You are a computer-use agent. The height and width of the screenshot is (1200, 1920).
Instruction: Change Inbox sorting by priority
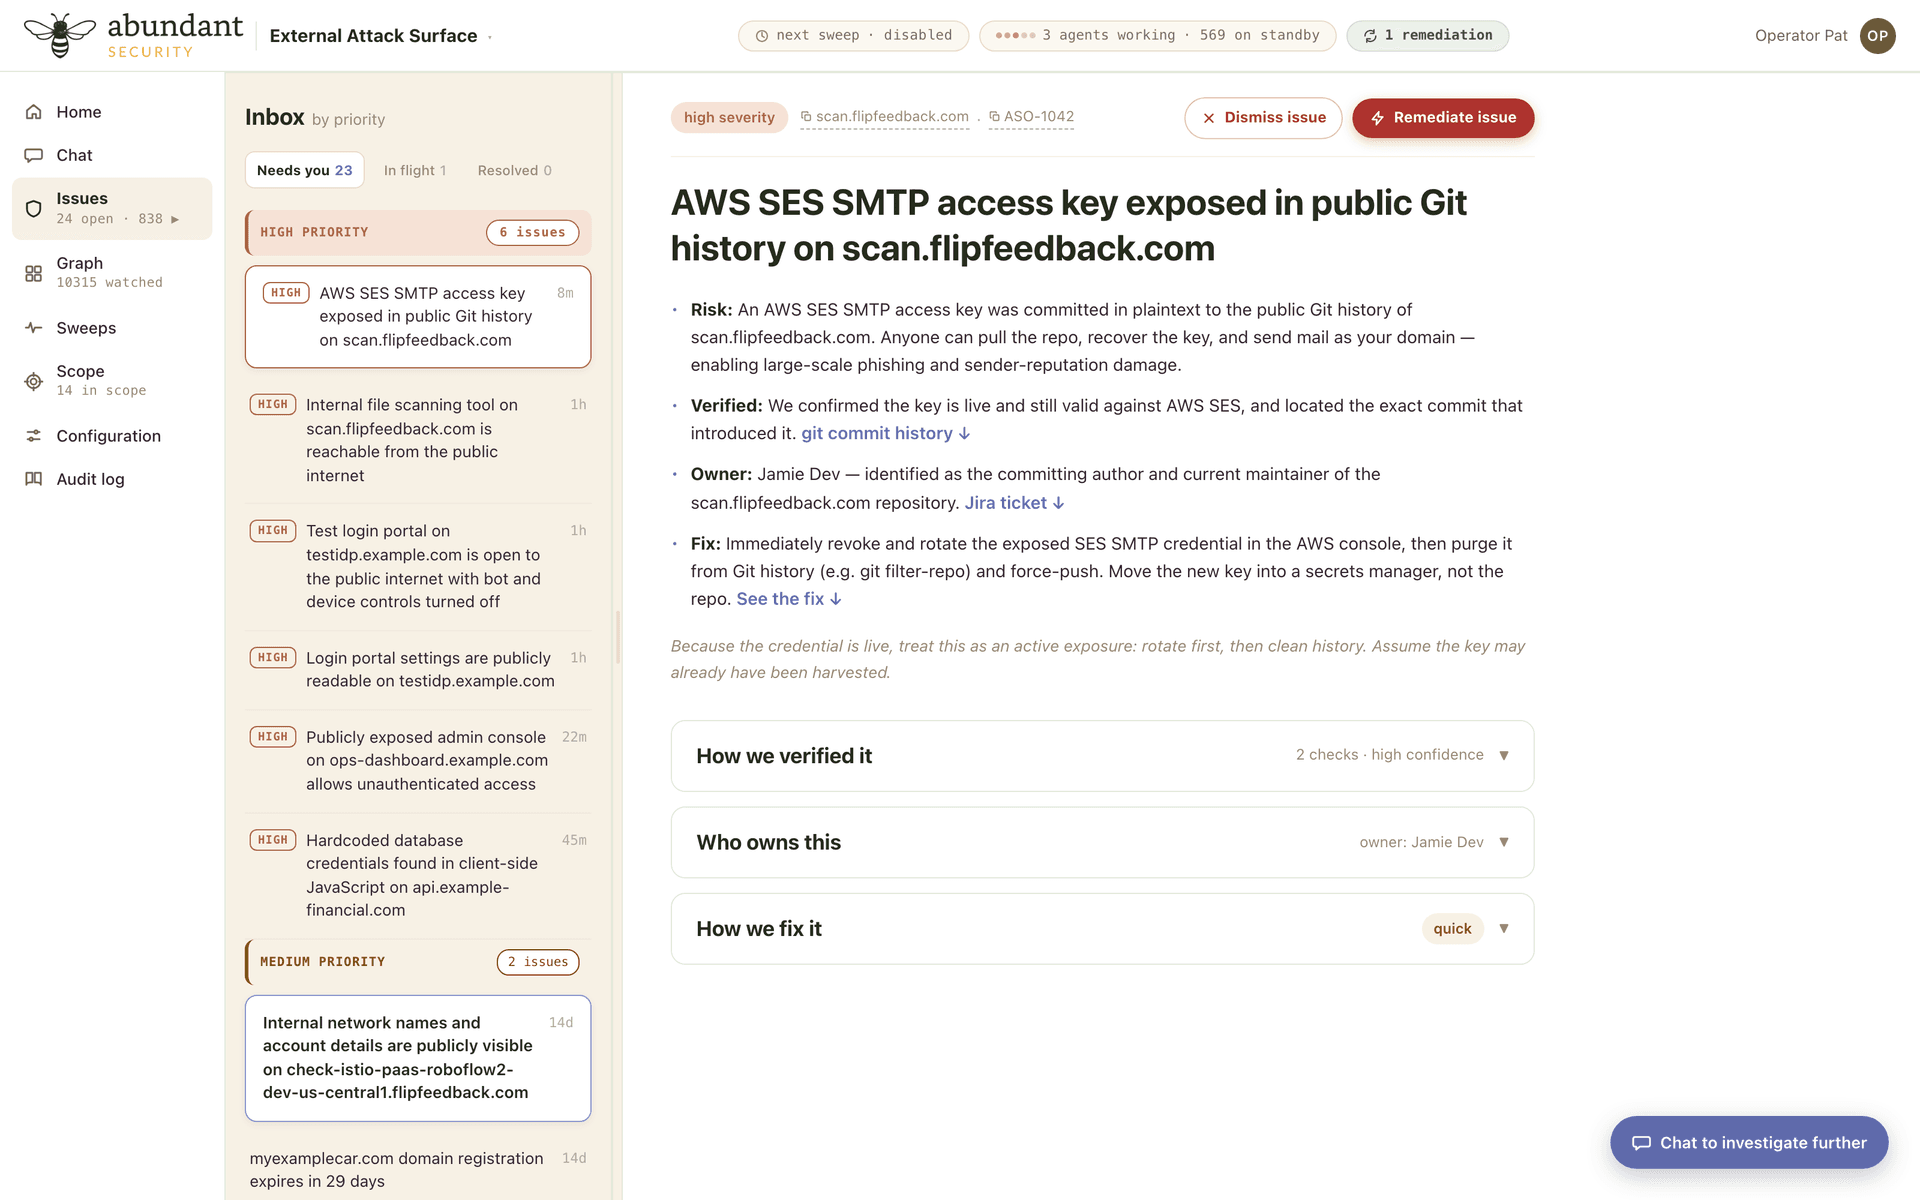[x=348, y=119]
